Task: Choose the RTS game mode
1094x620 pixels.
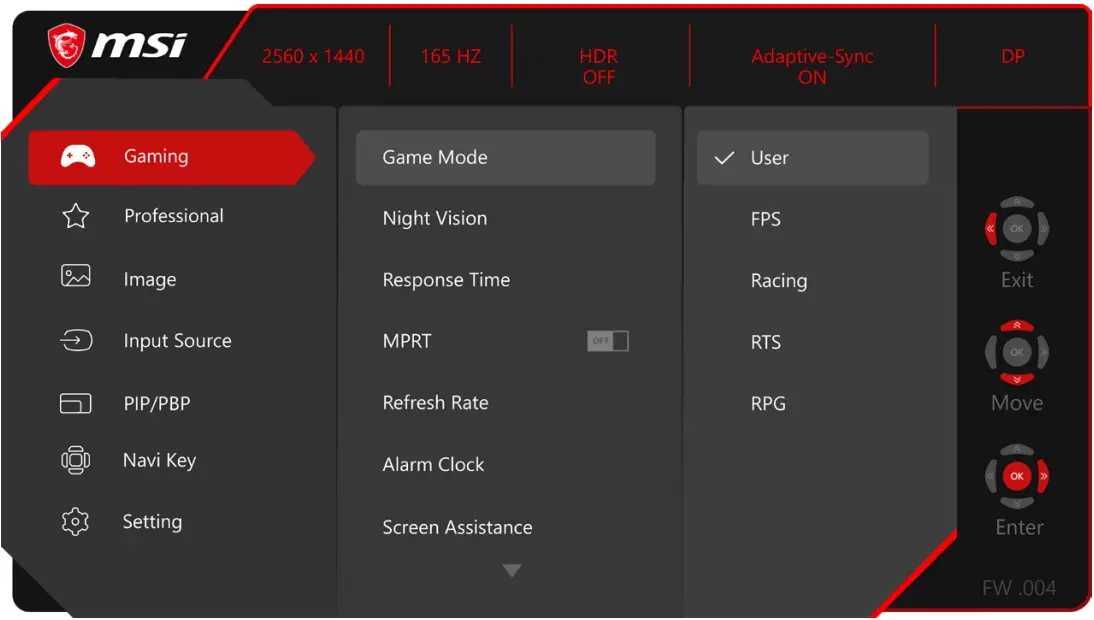Action: coord(766,342)
